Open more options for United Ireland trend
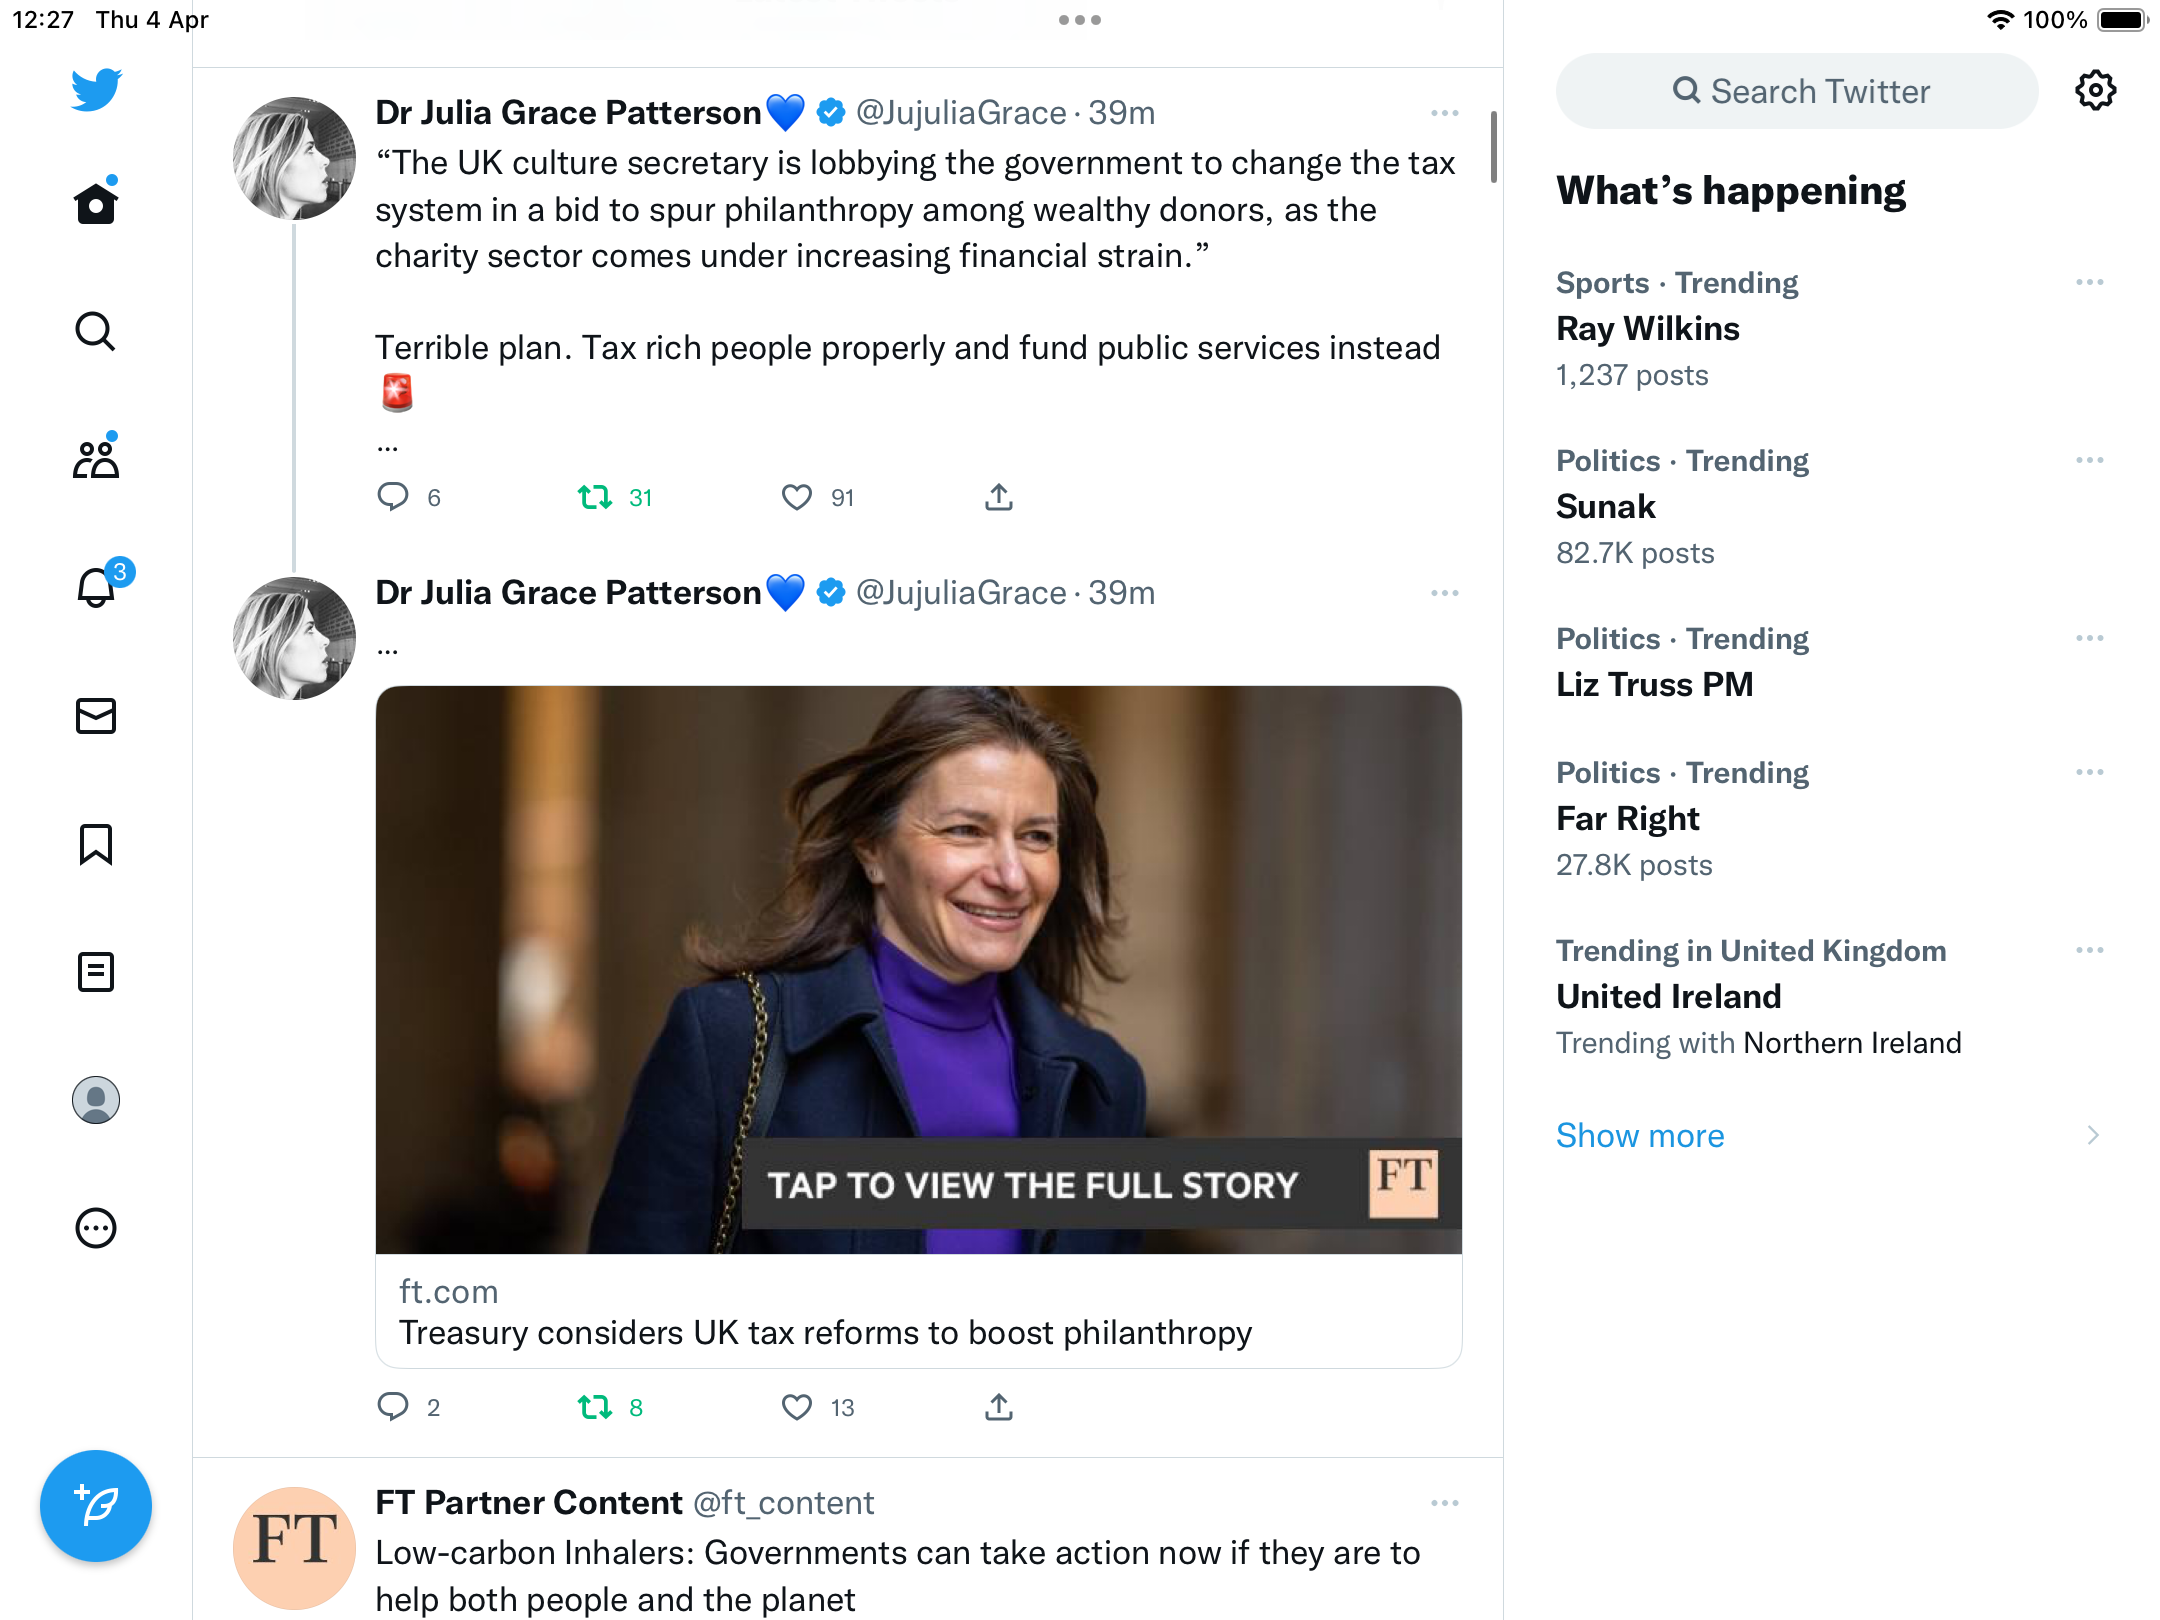The height and width of the screenshot is (1620, 2160). (2090, 950)
